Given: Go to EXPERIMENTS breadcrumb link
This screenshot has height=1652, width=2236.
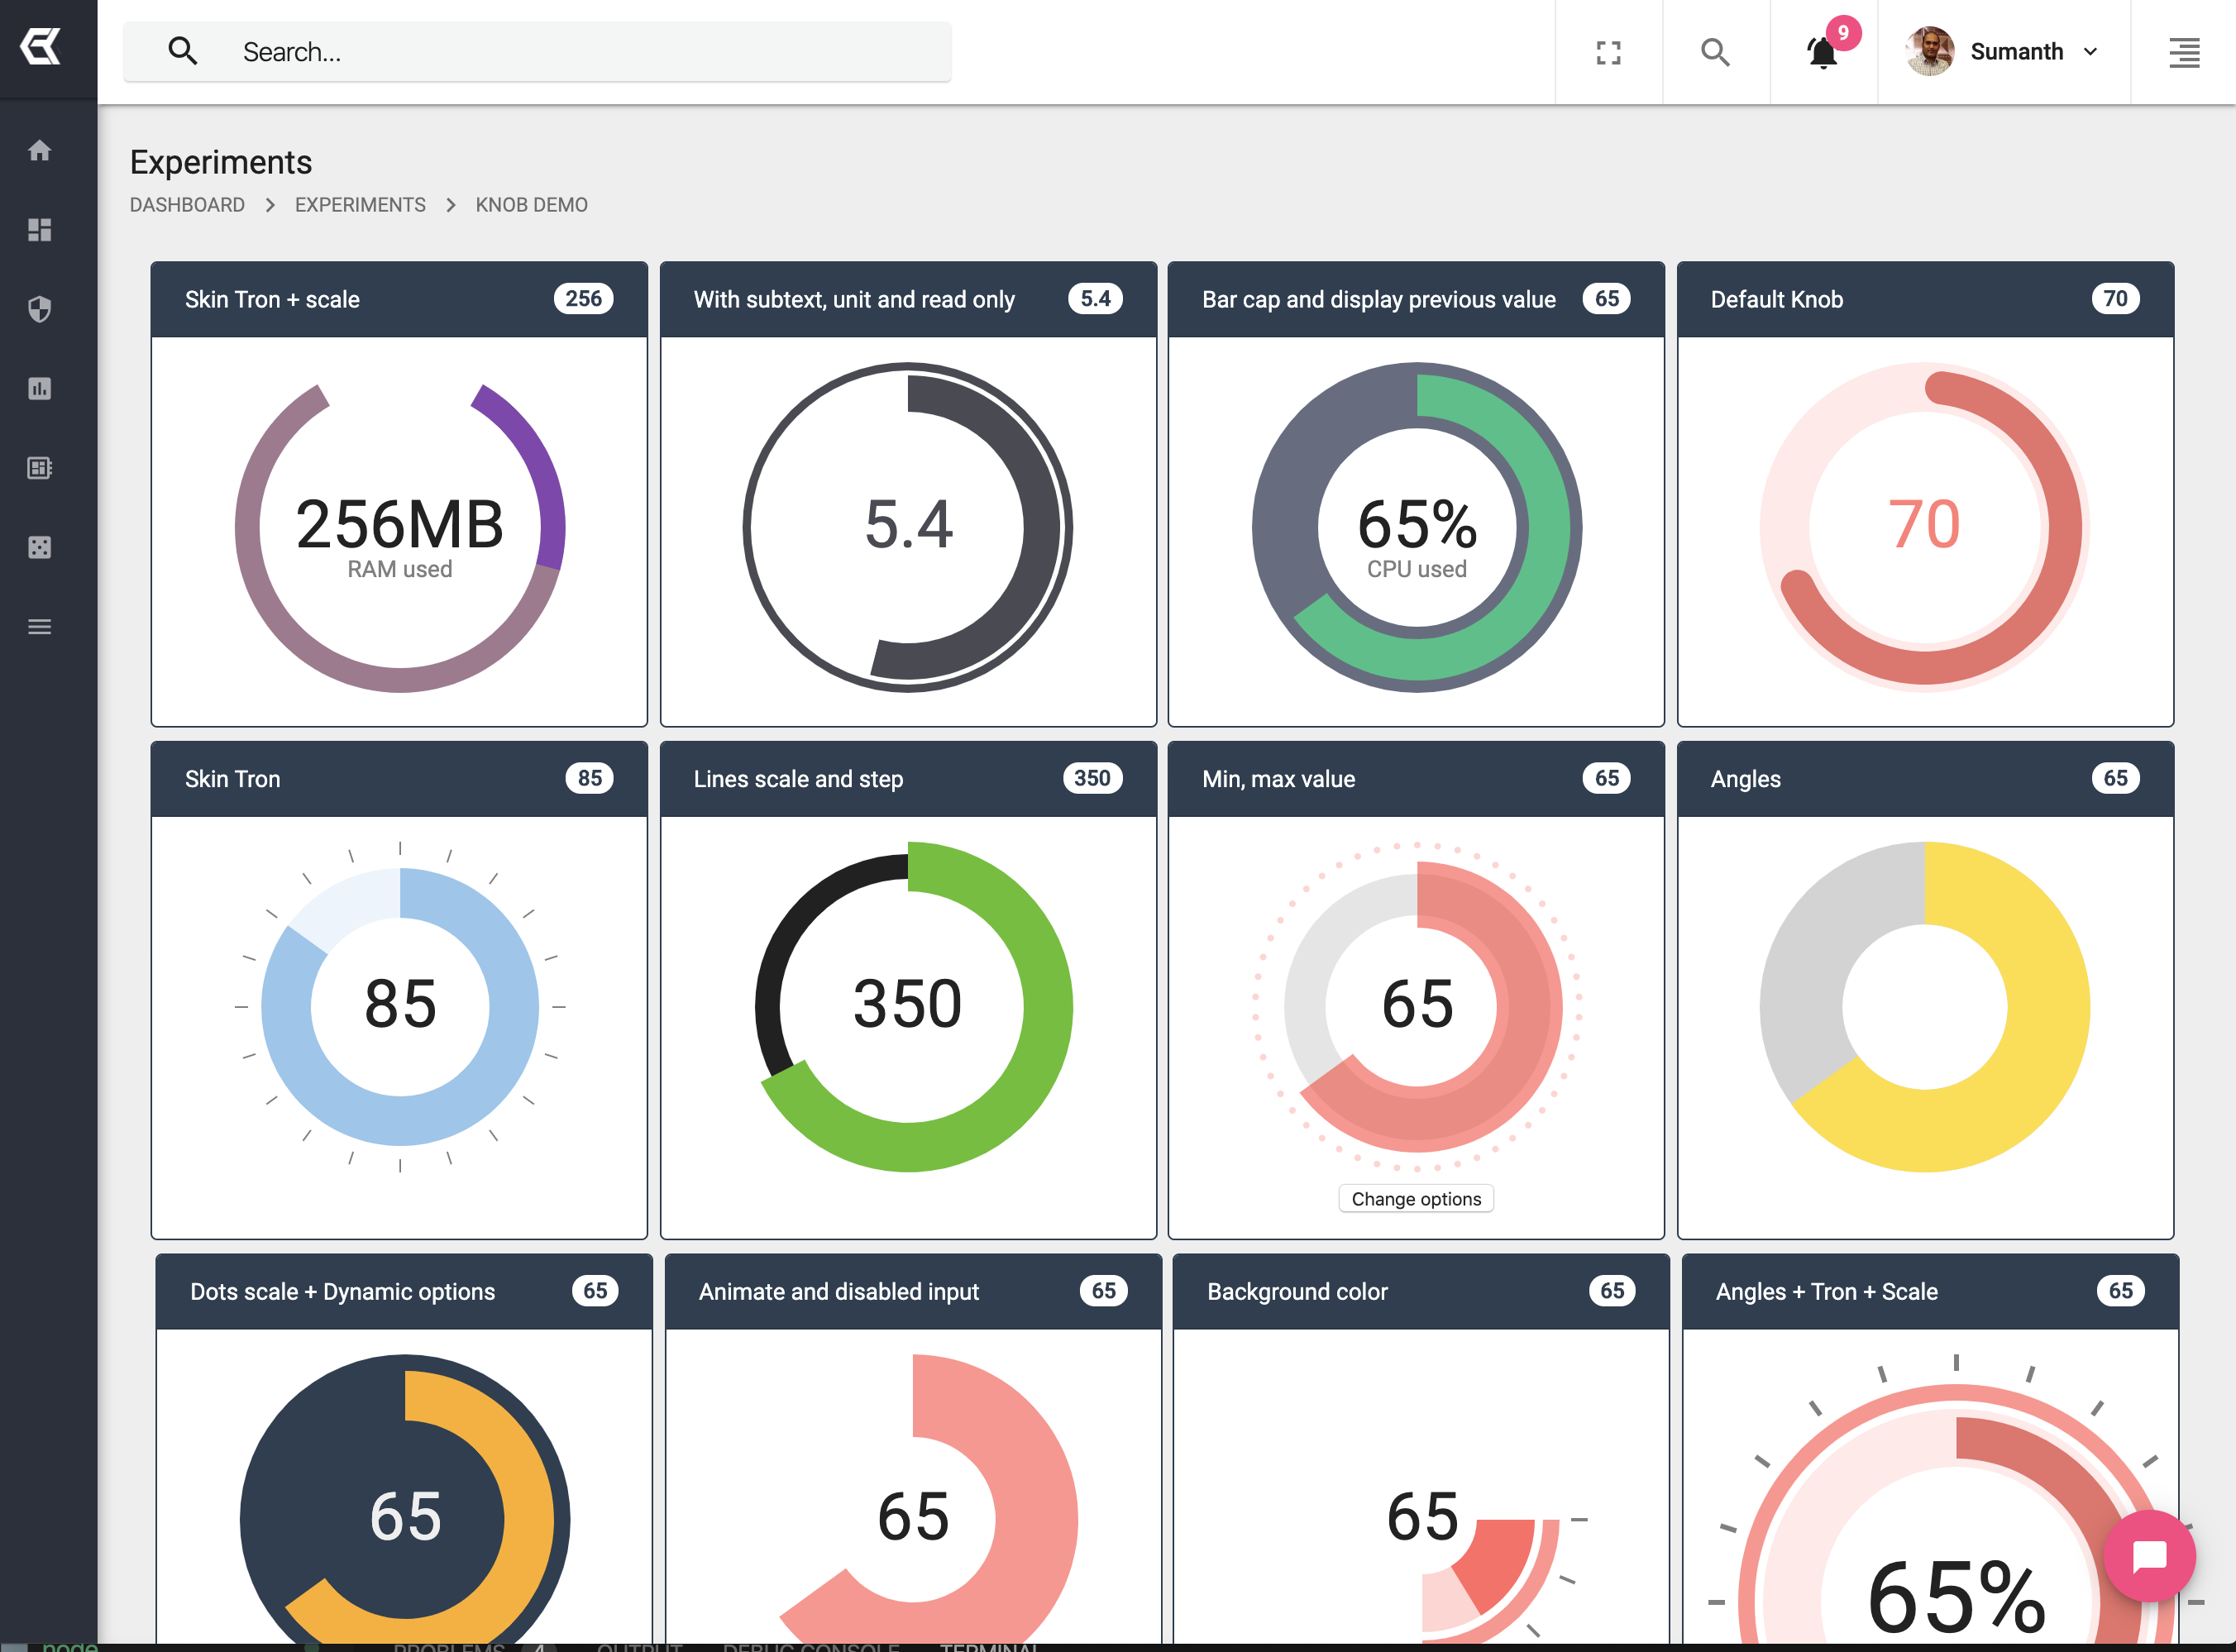Looking at the screenshot, I should (360, 205).
